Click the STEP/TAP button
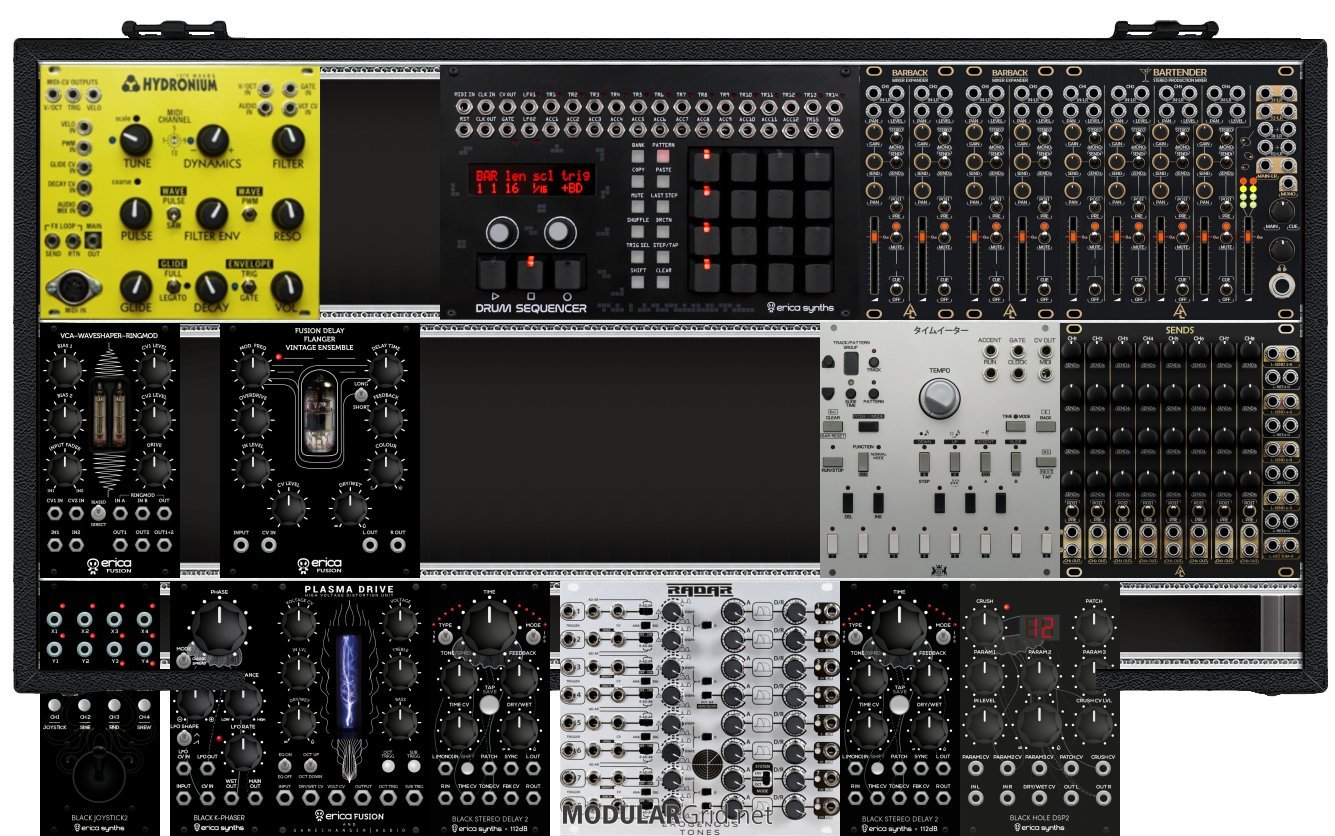 tap(663, 258)
